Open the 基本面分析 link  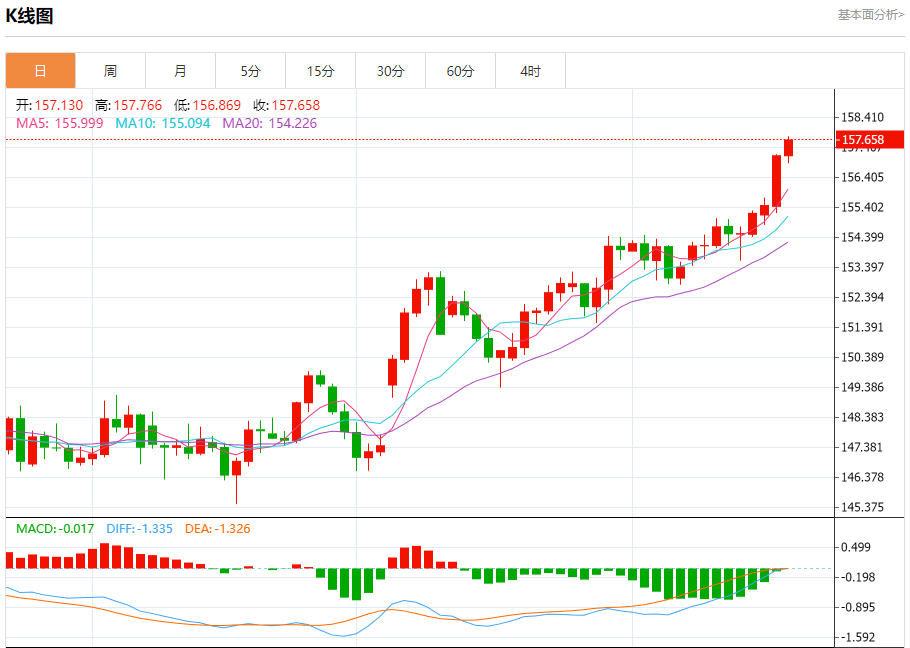[x=871, y=15]
